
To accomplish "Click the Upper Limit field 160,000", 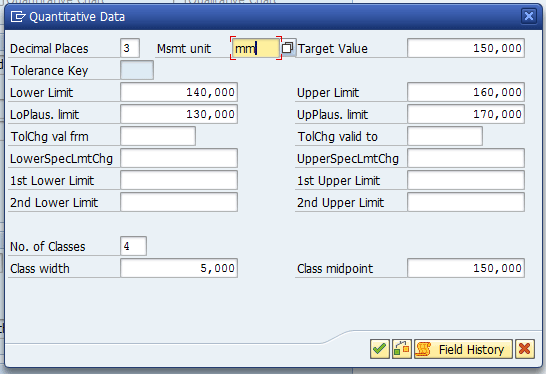I will [466, 92].
